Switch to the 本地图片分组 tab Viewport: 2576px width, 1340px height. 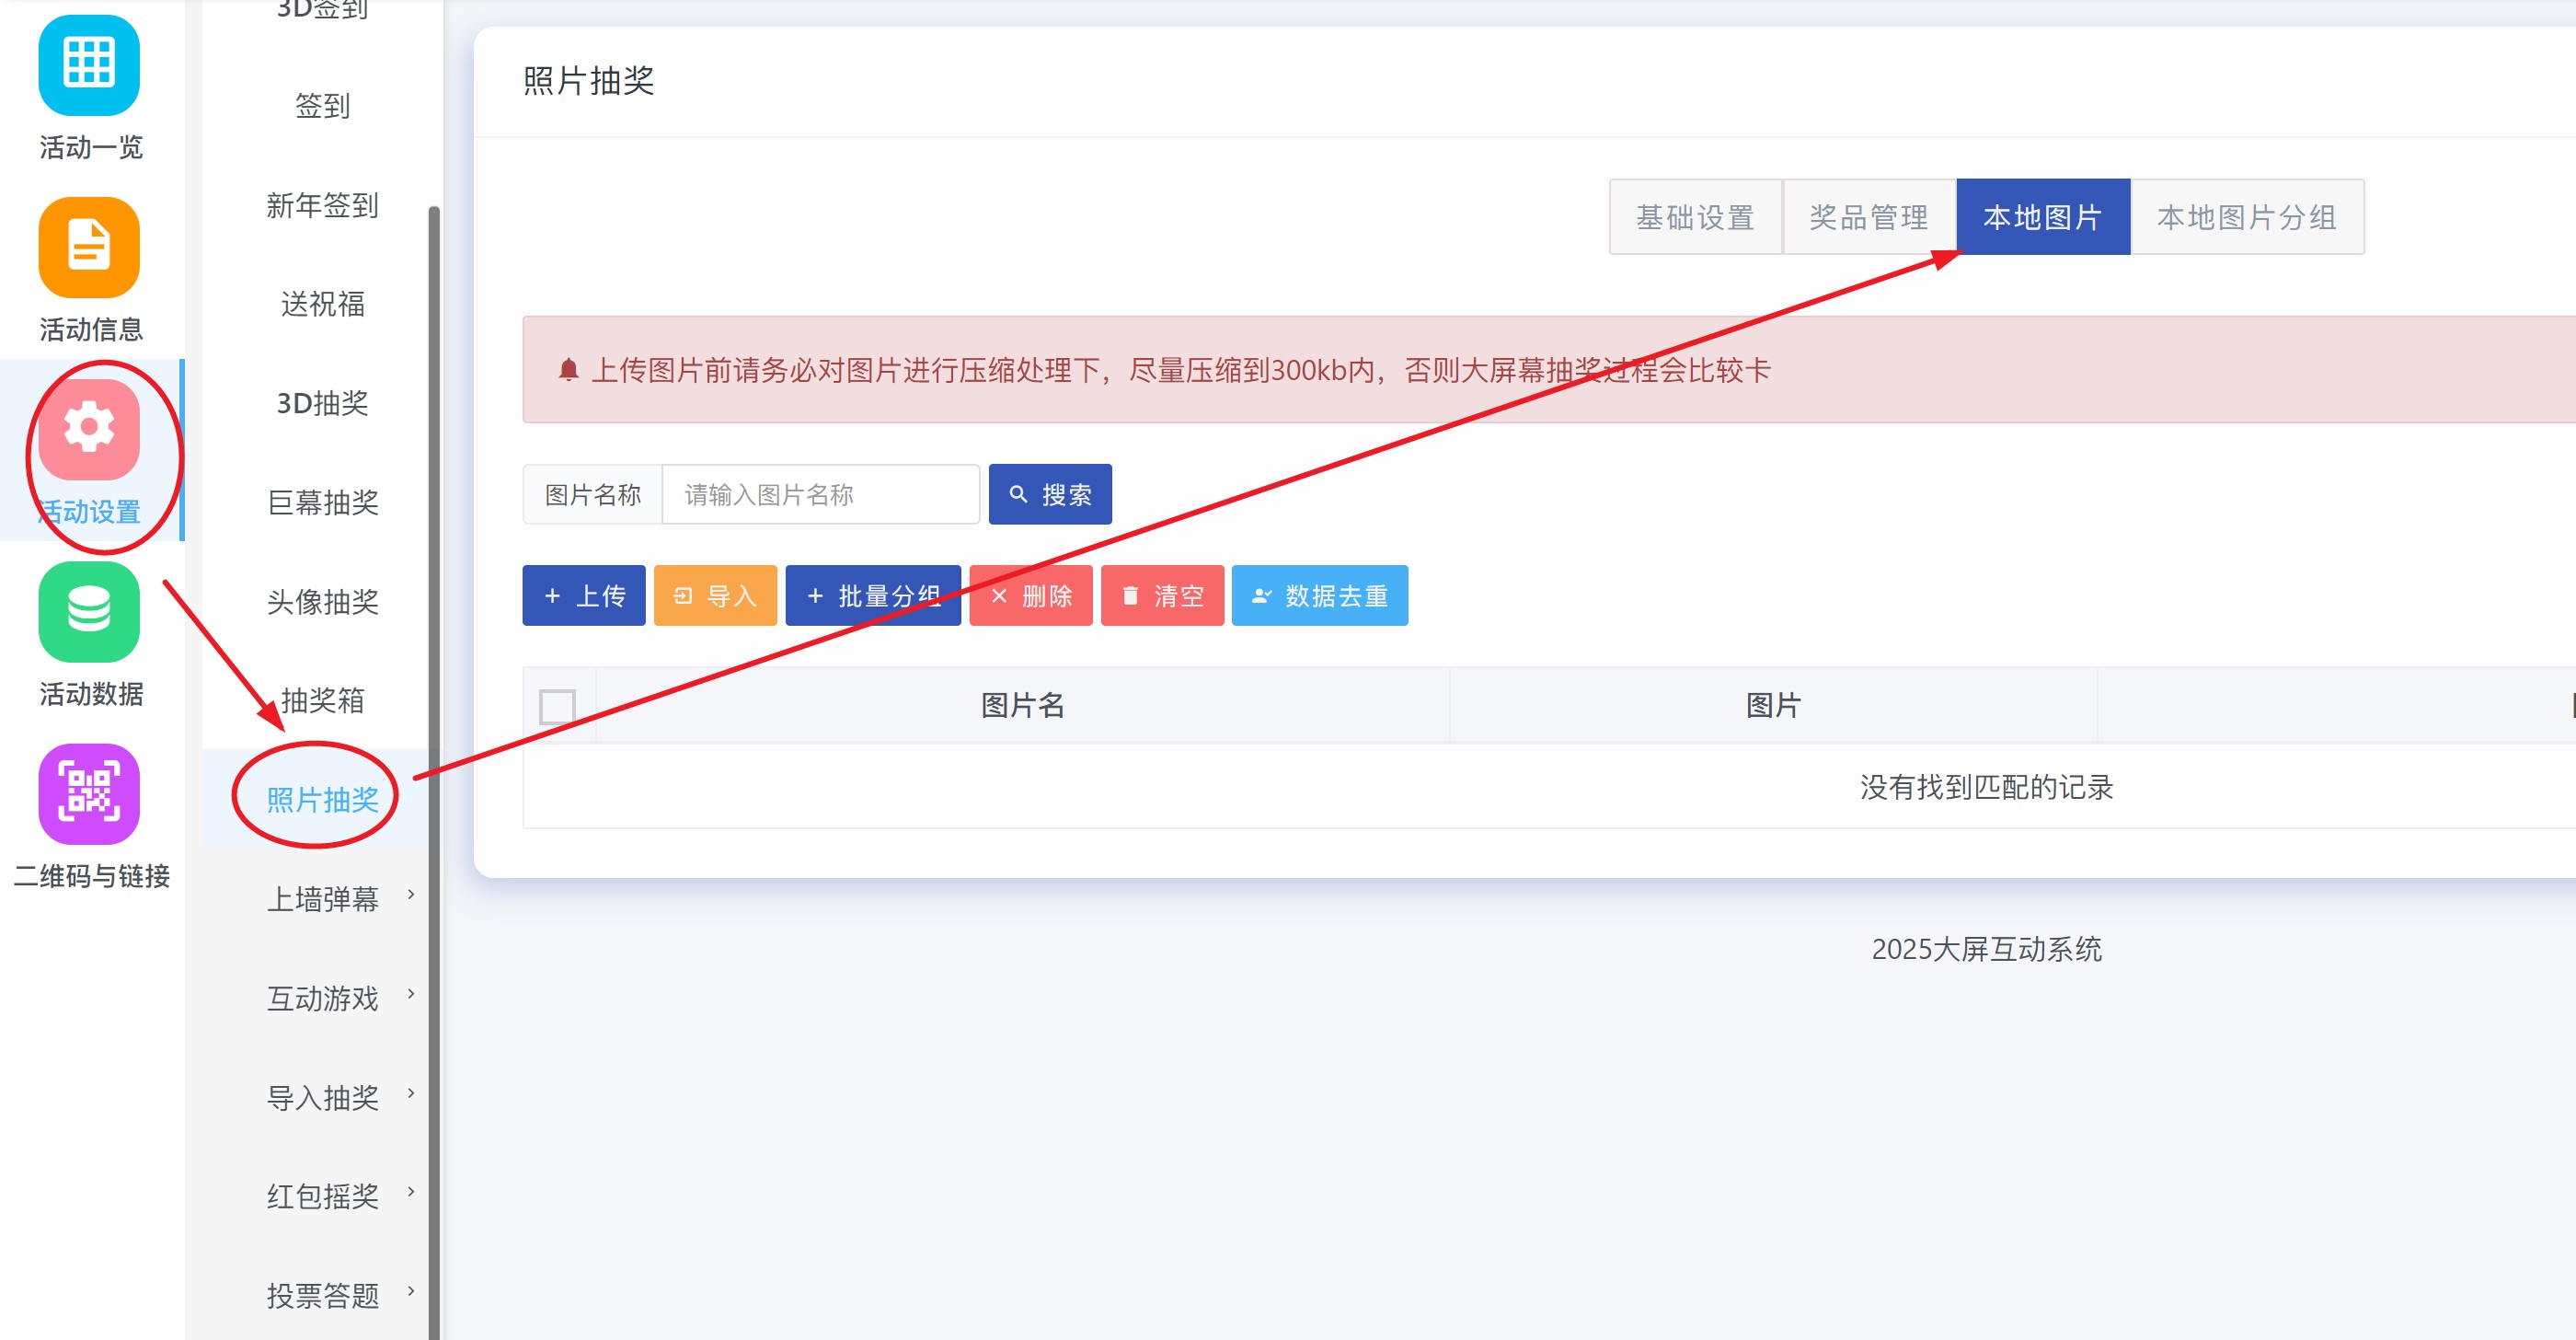point(2246,217)
